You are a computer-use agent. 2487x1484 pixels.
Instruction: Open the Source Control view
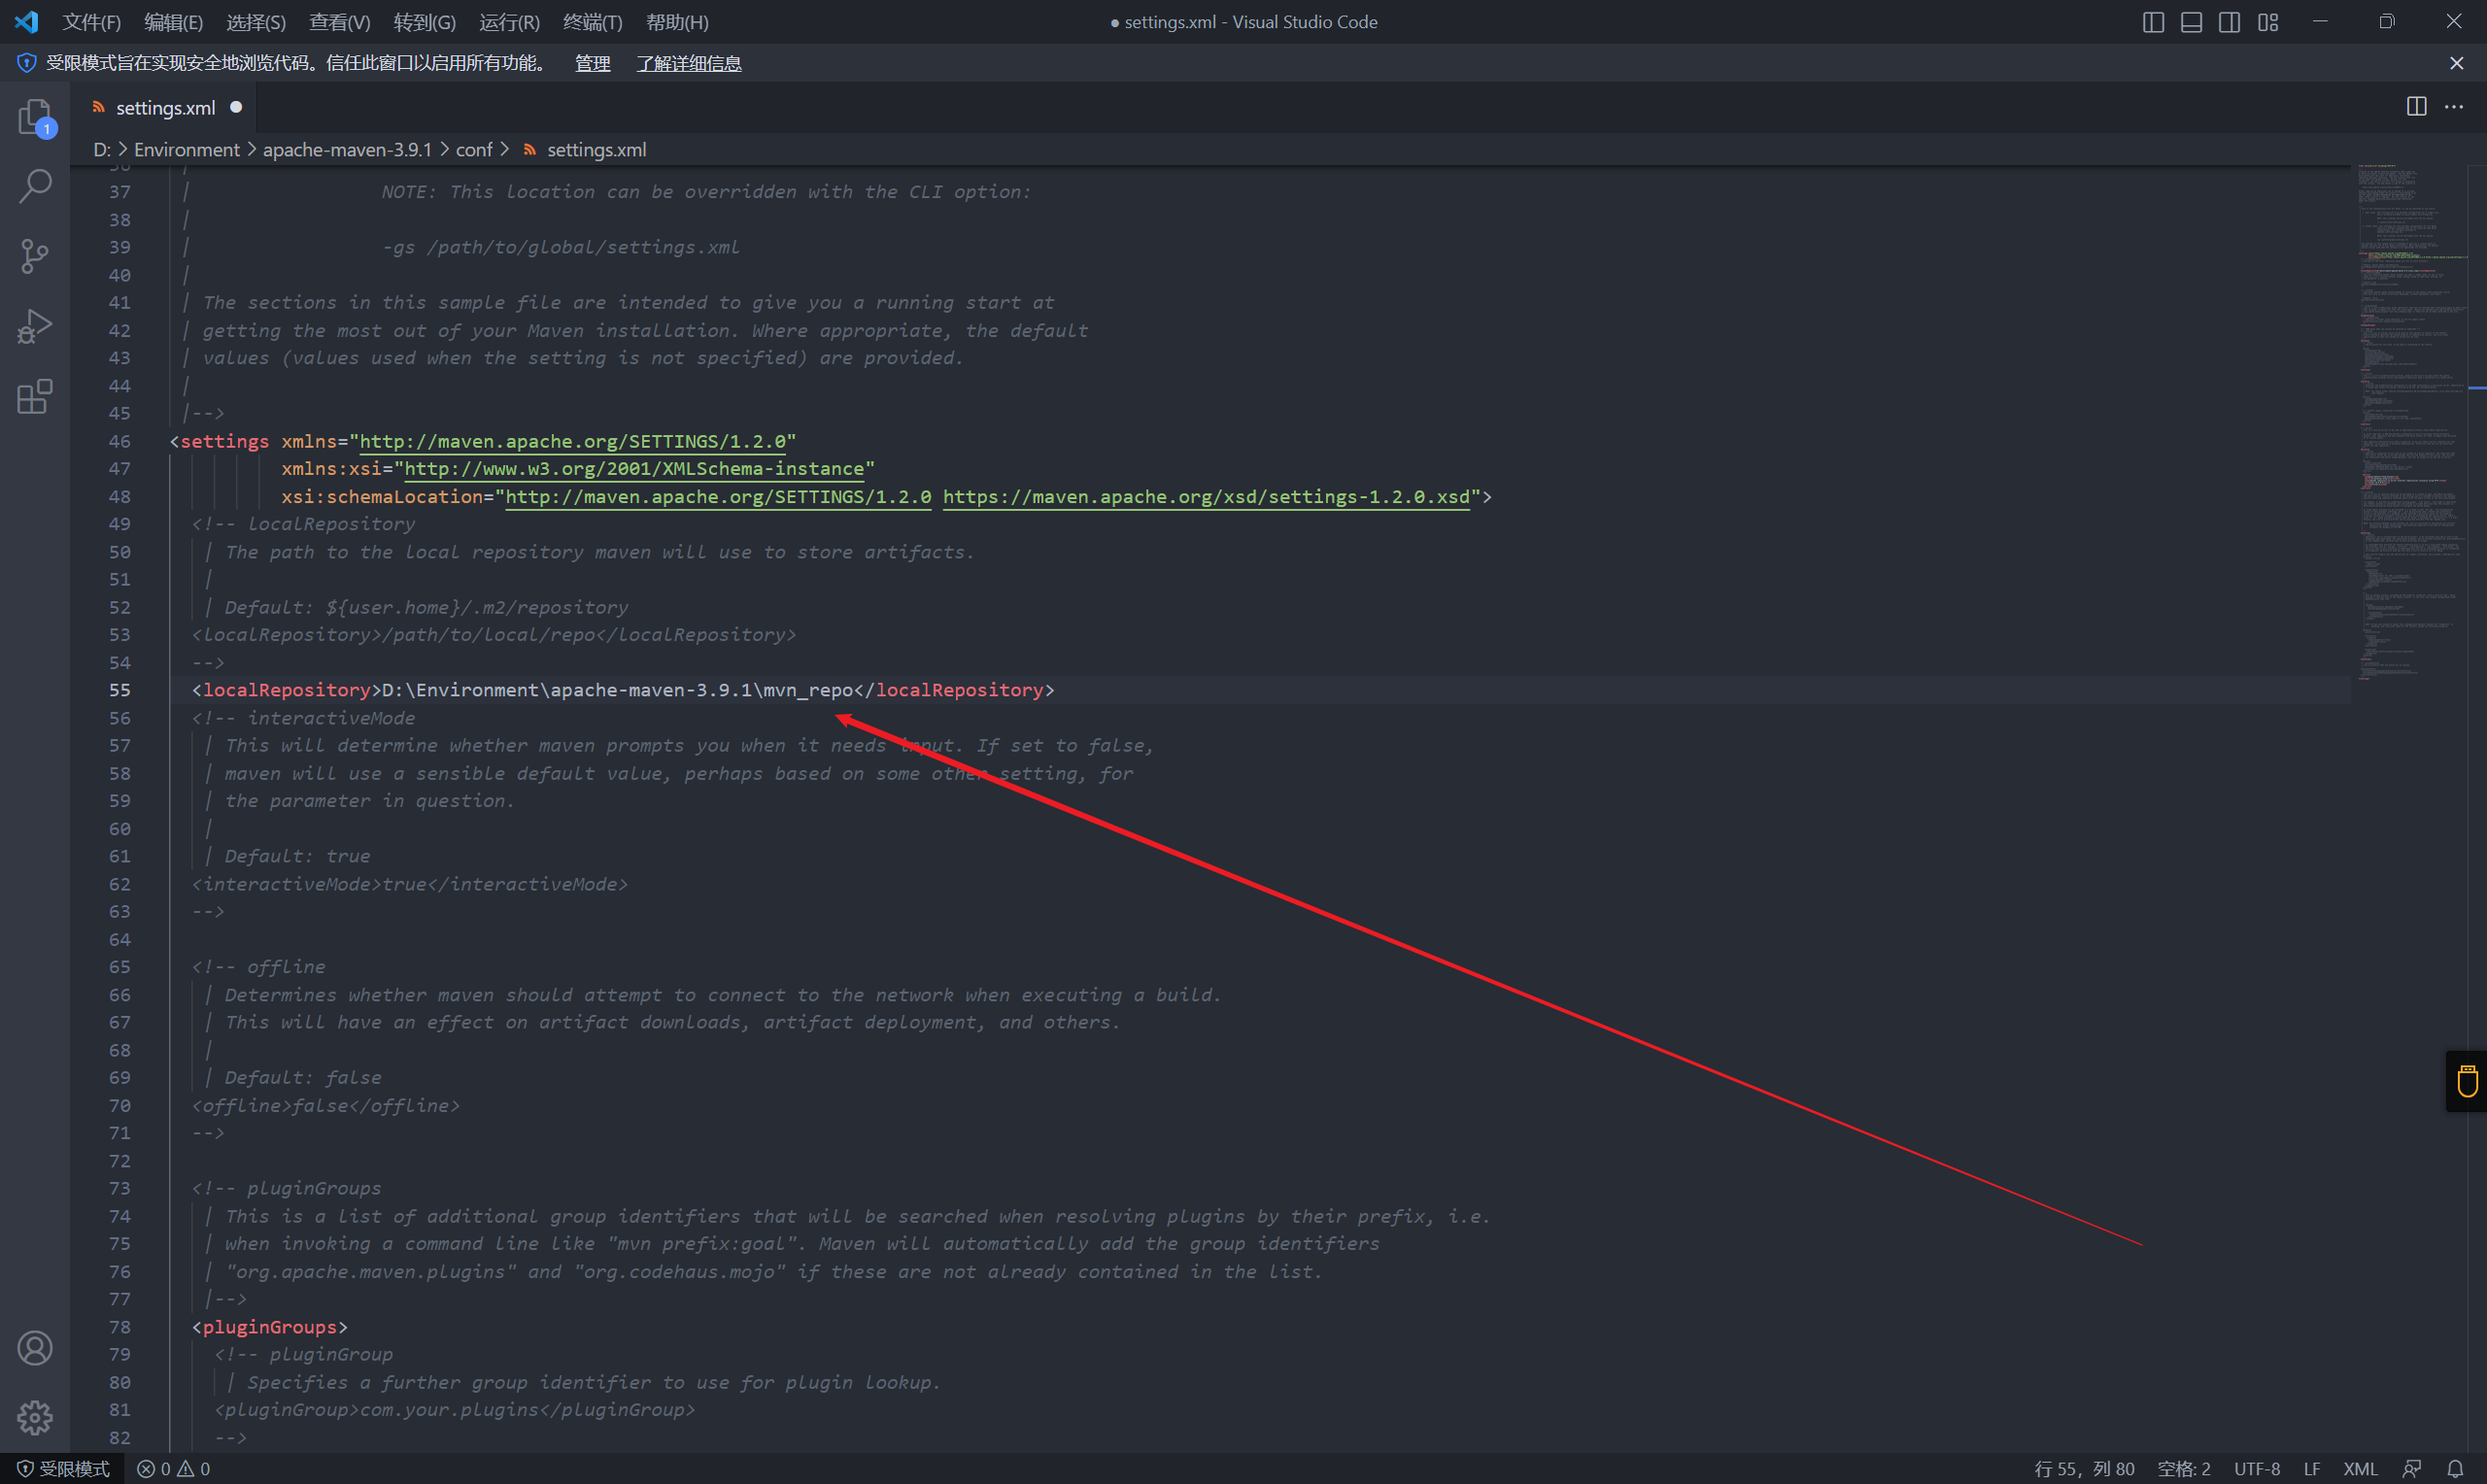point(35,256)
